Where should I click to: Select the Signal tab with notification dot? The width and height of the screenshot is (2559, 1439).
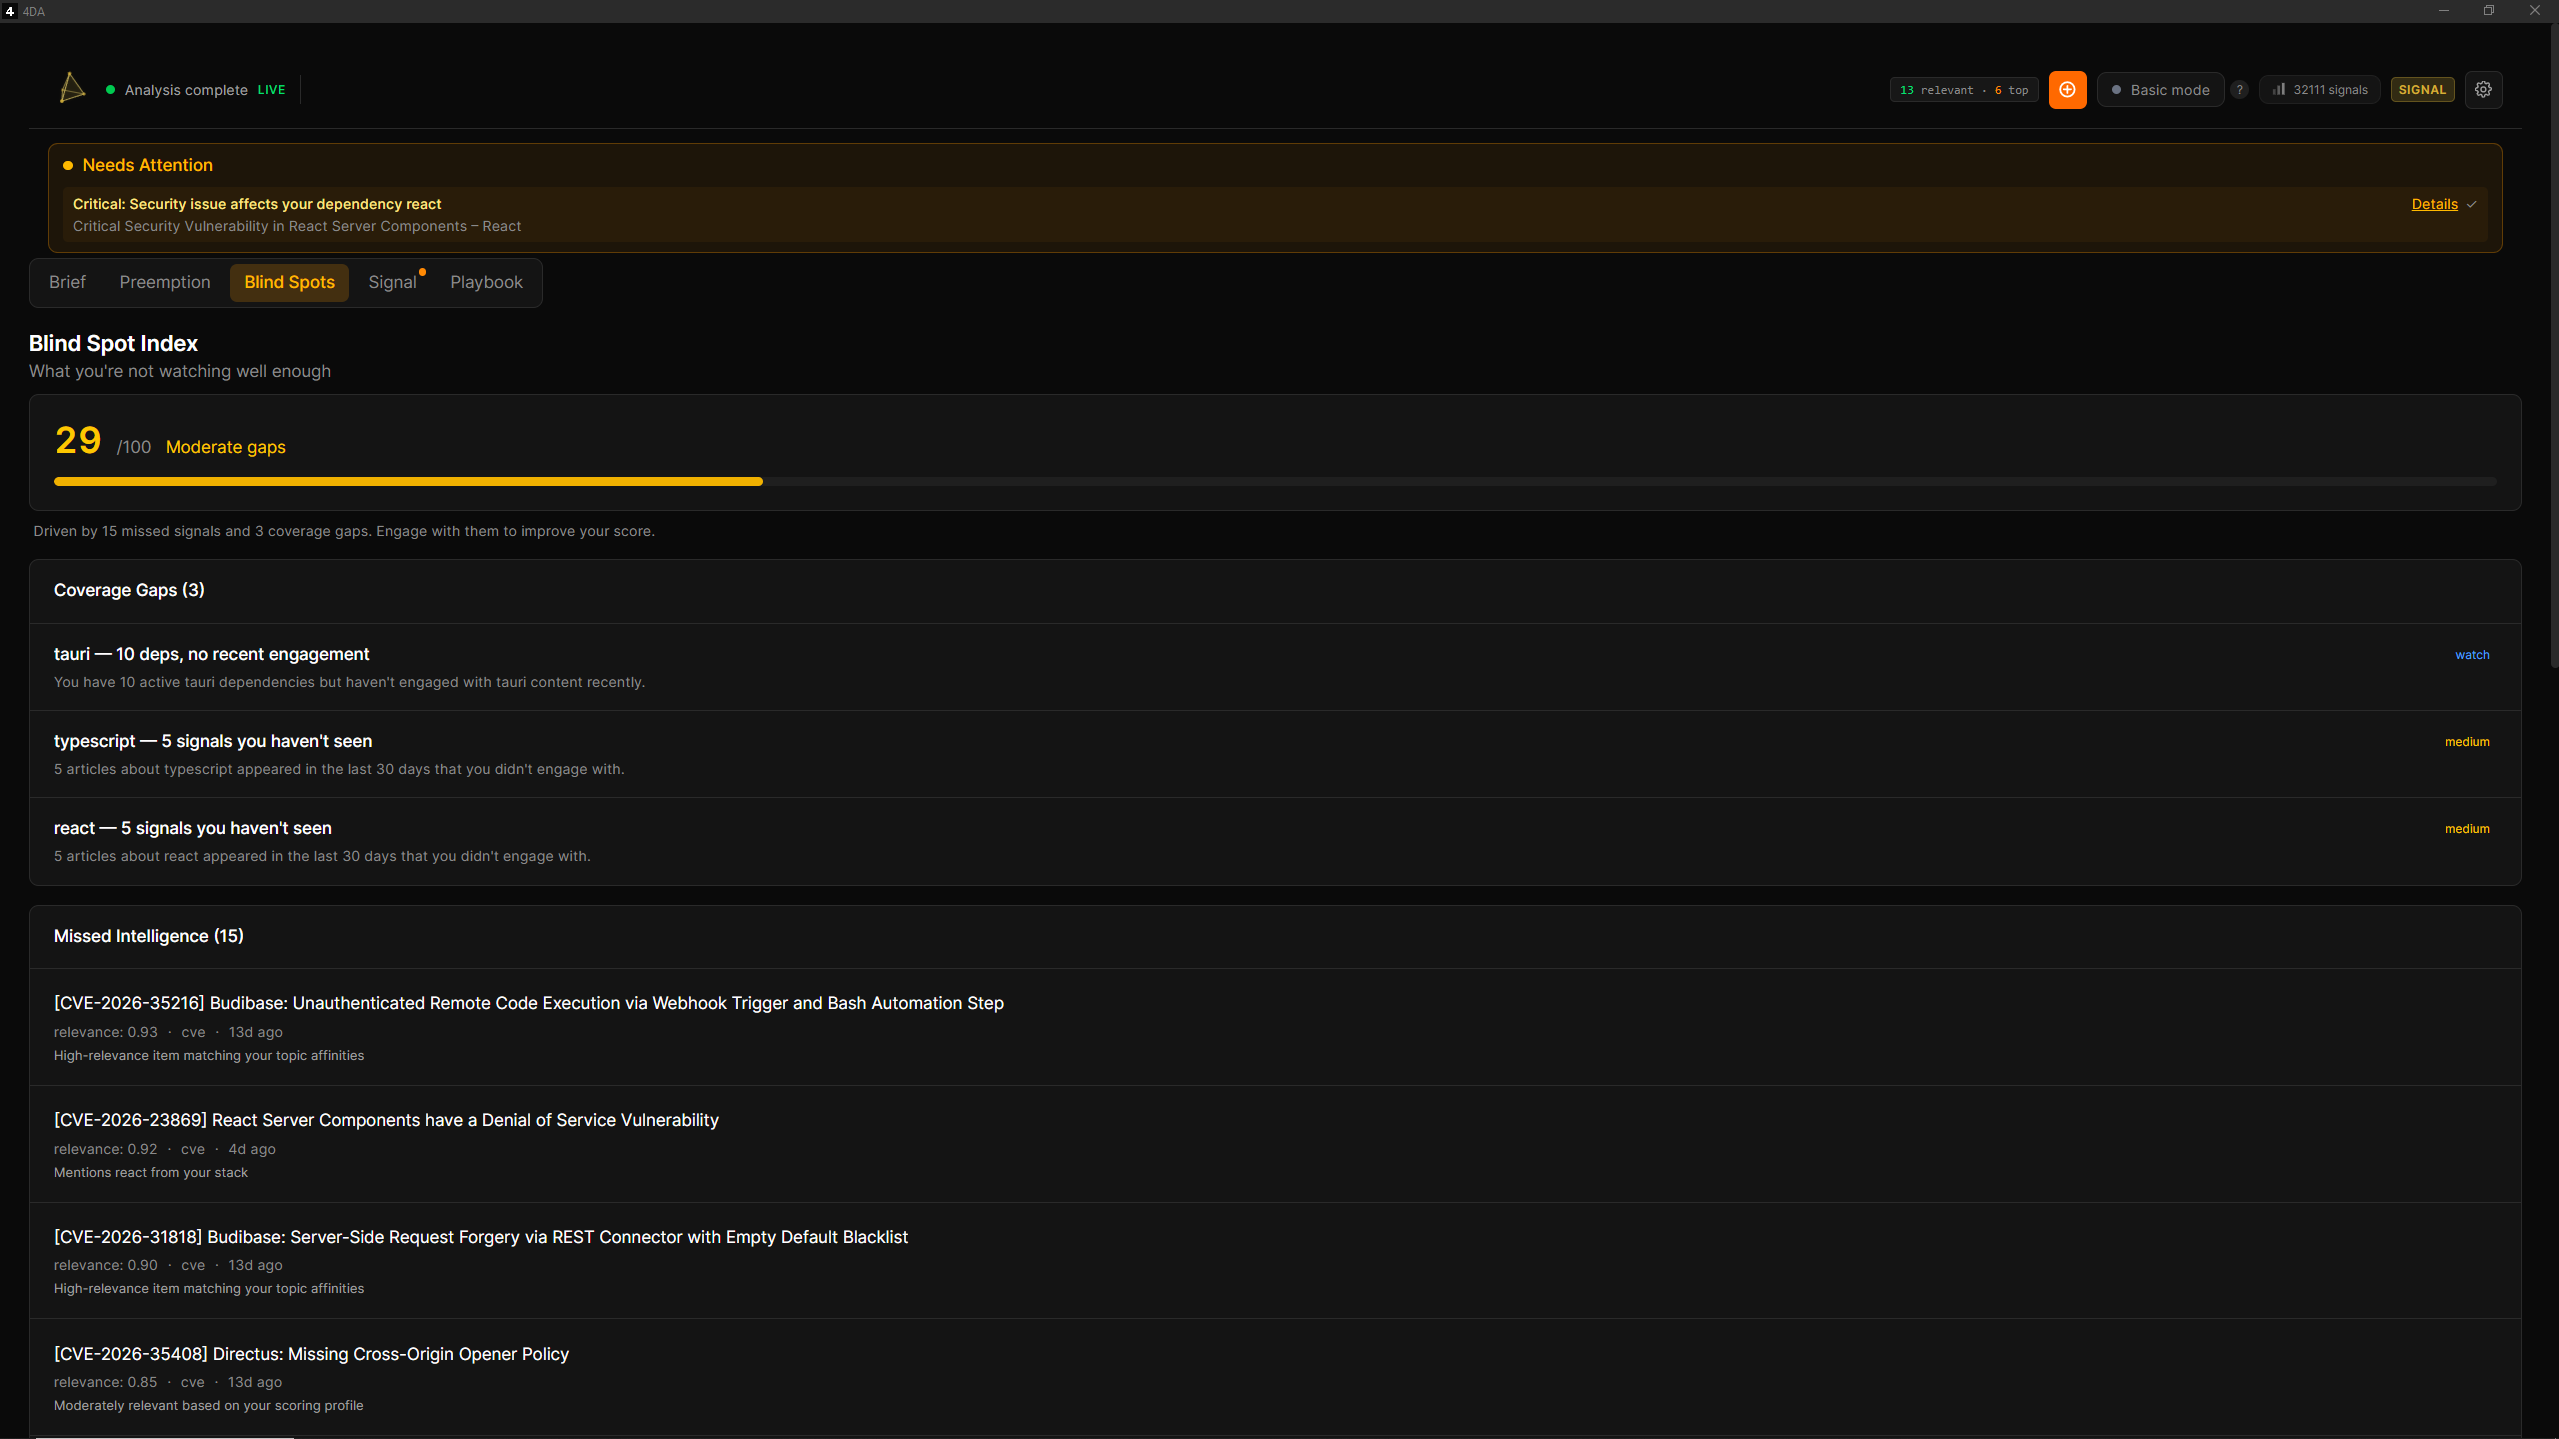point(392,282)
